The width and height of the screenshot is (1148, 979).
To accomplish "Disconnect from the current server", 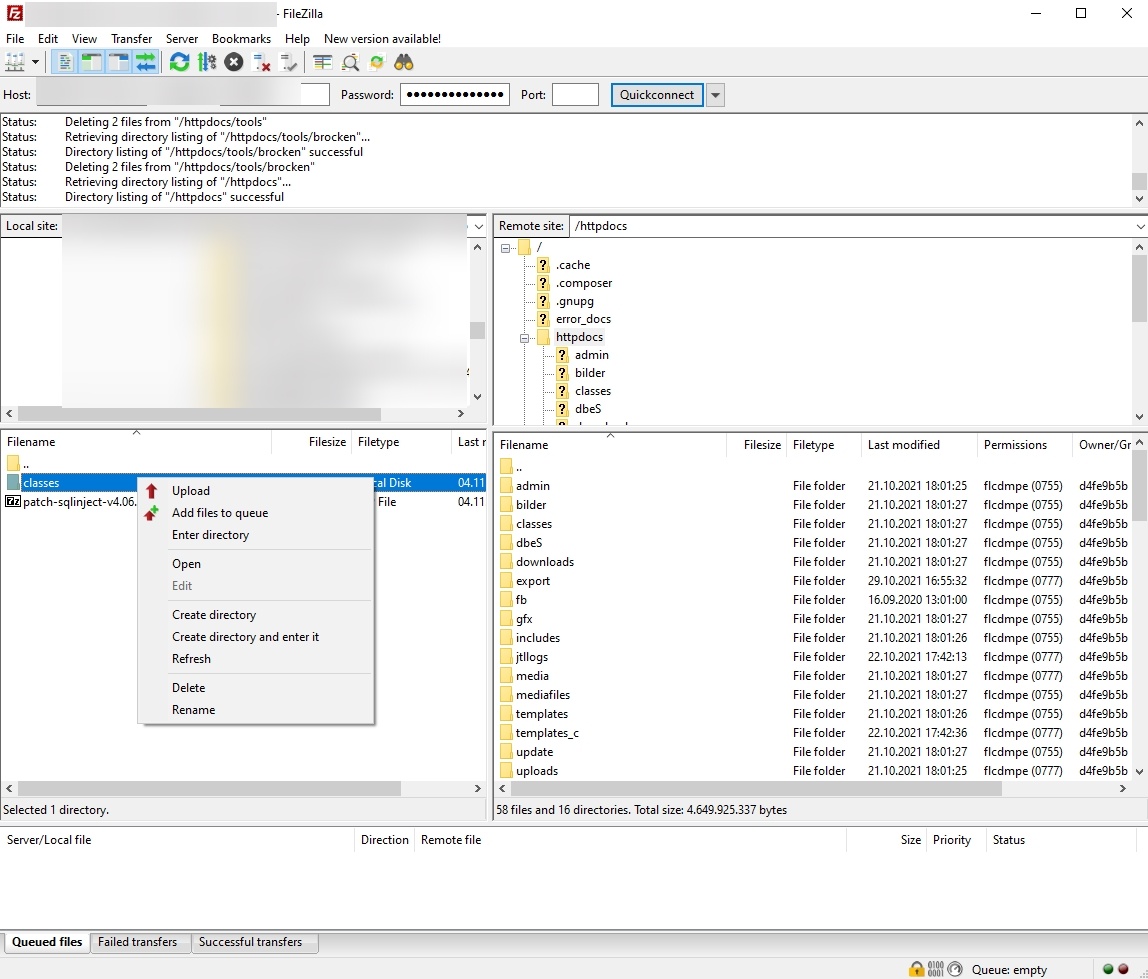I will pyautogui.click(x=262, y=62).
